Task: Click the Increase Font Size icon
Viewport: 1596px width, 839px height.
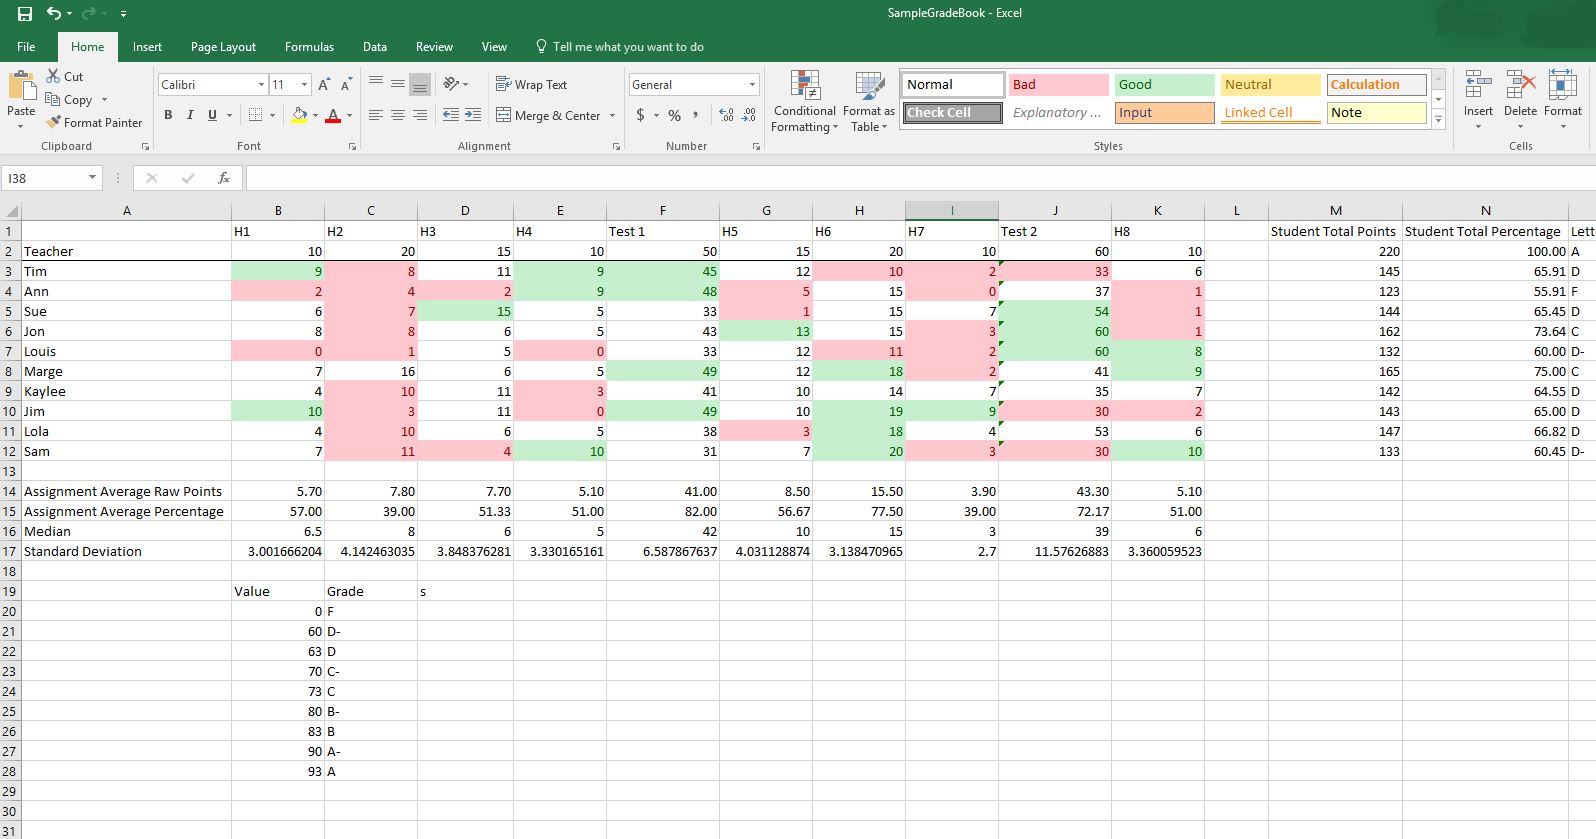Action: (324, 85)
